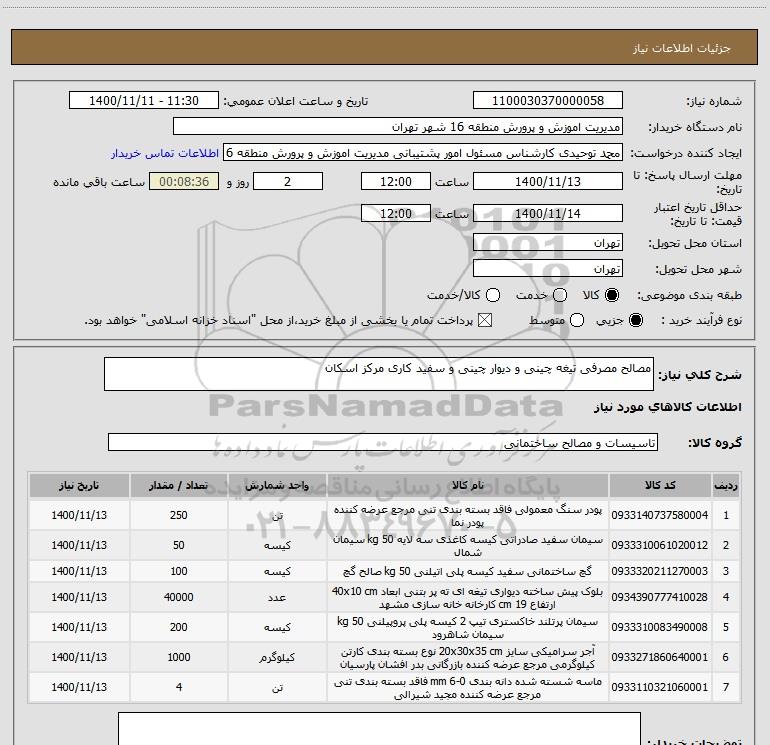
Task: Select the خدمت radio button
Action: [x=560, y=295]
